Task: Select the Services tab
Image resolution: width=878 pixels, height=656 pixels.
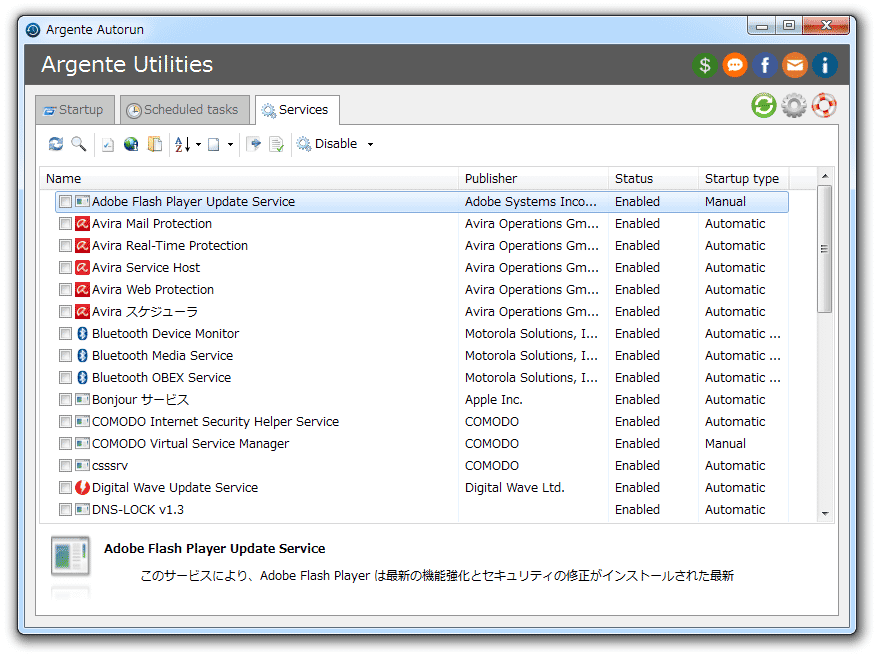Action: point(297,110)
